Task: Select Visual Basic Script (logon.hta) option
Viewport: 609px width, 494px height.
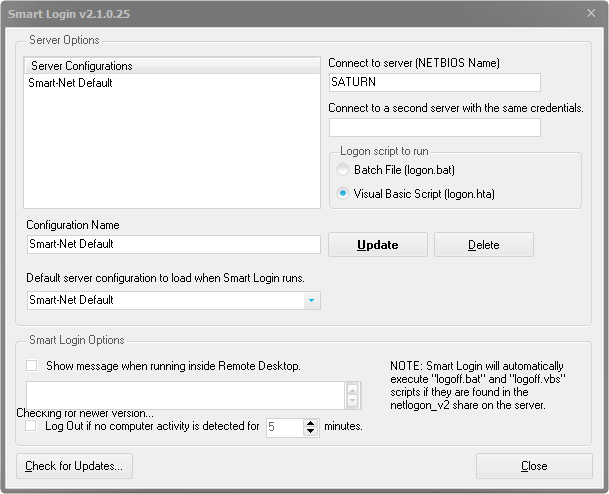Action: coord(343,193)
